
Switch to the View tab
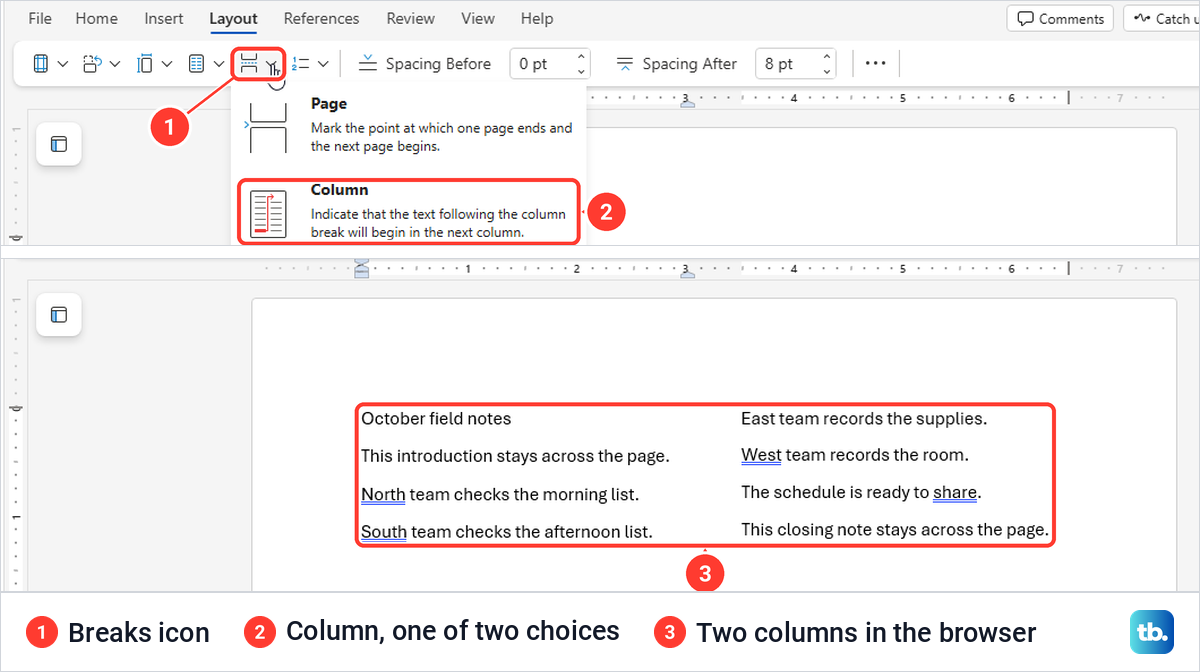click(x=478, y=18)
